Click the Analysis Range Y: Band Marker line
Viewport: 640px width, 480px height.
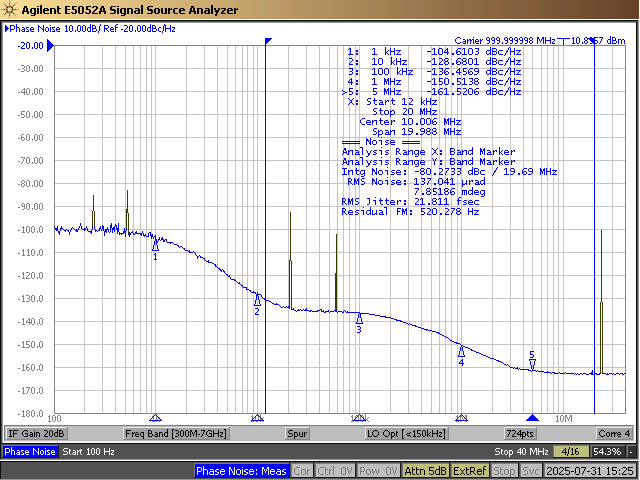coord(429,162)
